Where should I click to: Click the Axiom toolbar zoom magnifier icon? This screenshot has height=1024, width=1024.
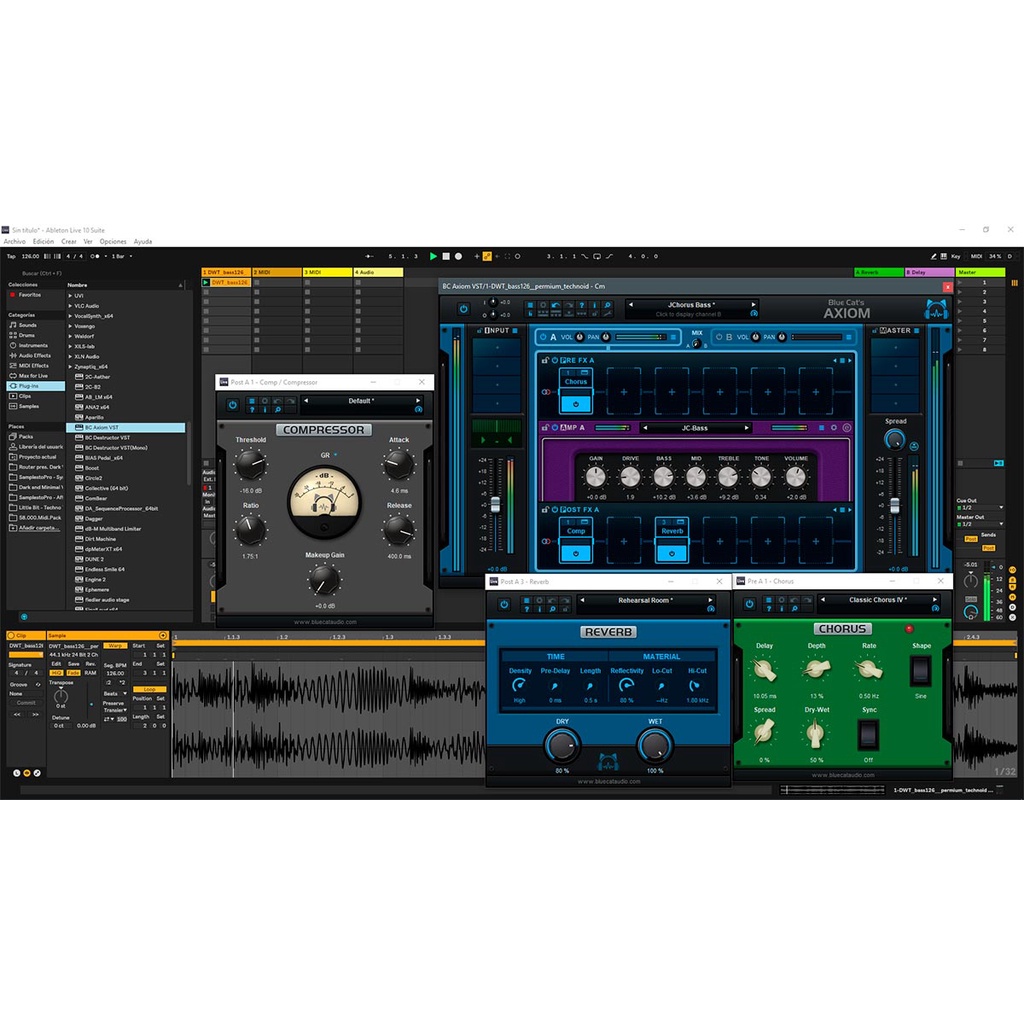(x=607, y=305)
